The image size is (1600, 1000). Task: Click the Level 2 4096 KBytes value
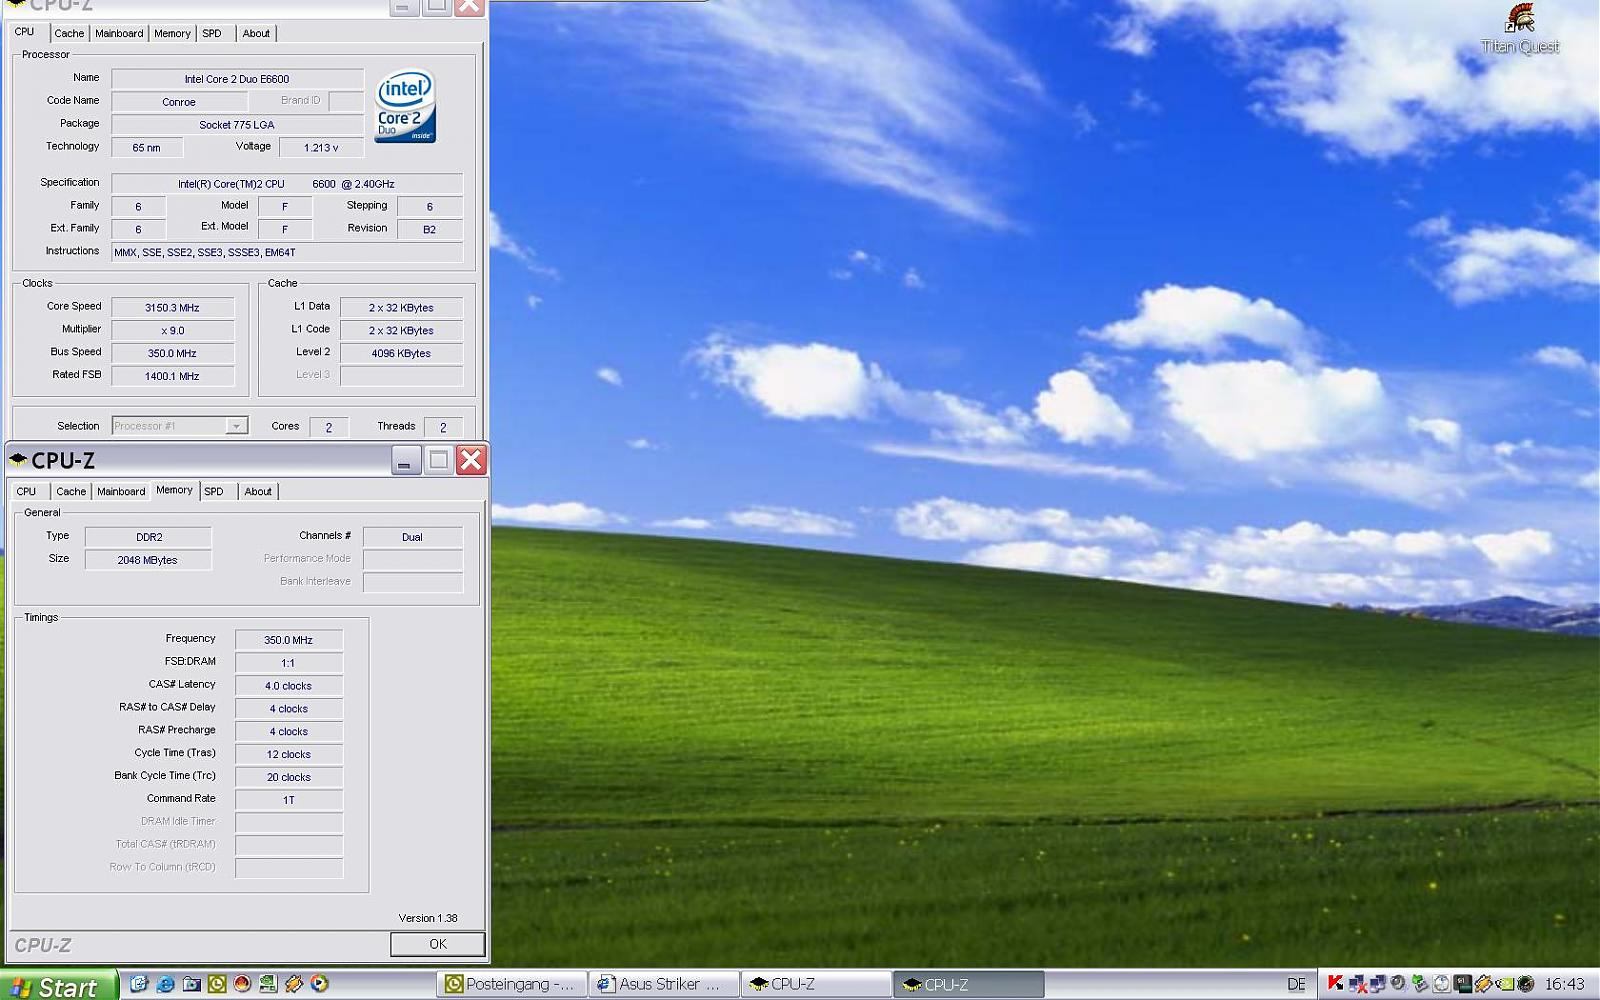tap(401, 353)
